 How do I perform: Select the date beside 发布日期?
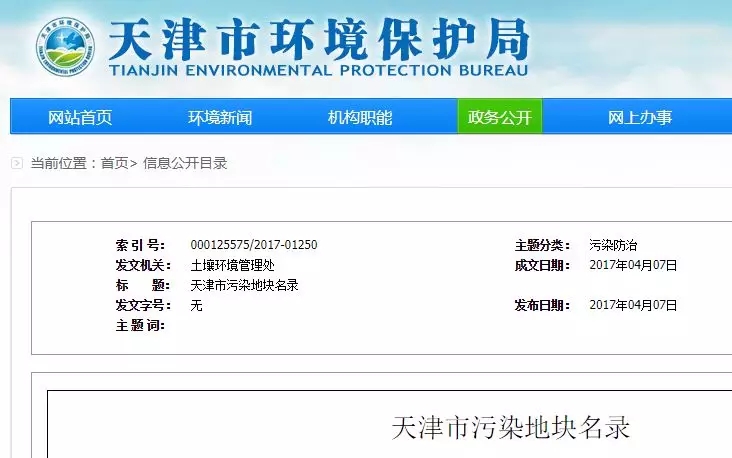coord(633,305)
